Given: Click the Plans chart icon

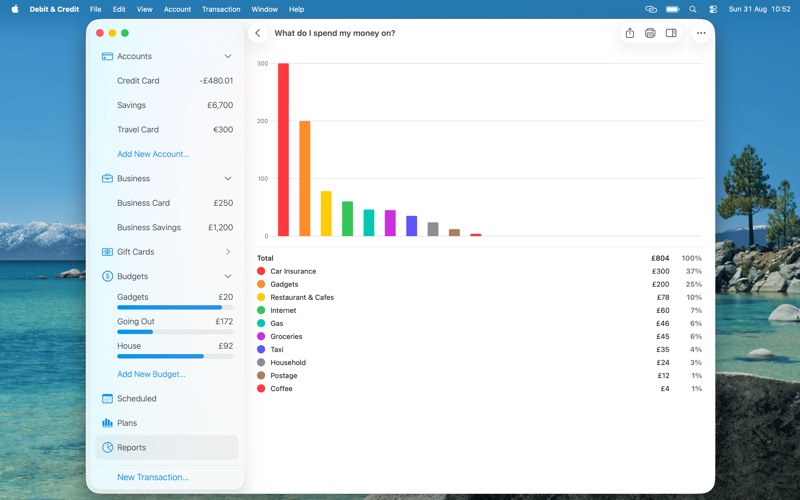Looking at the screenshot, I should click(x=107, y=423).
